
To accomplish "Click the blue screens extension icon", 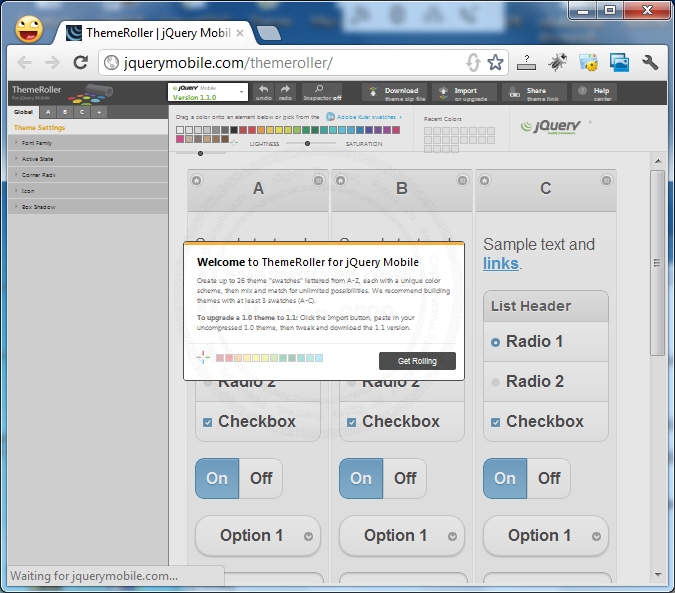I will tap(619, 63).
